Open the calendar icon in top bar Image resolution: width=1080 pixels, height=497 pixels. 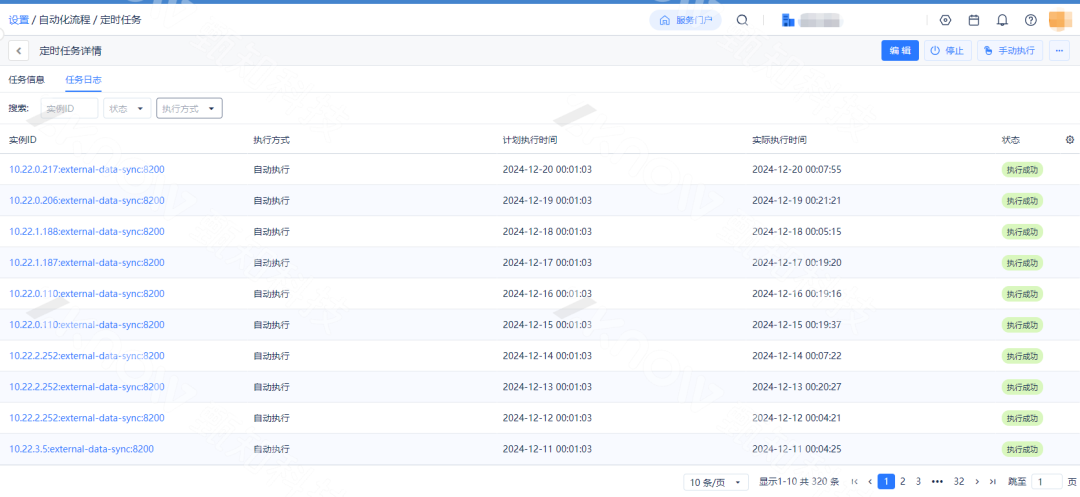tap(974, 20)
